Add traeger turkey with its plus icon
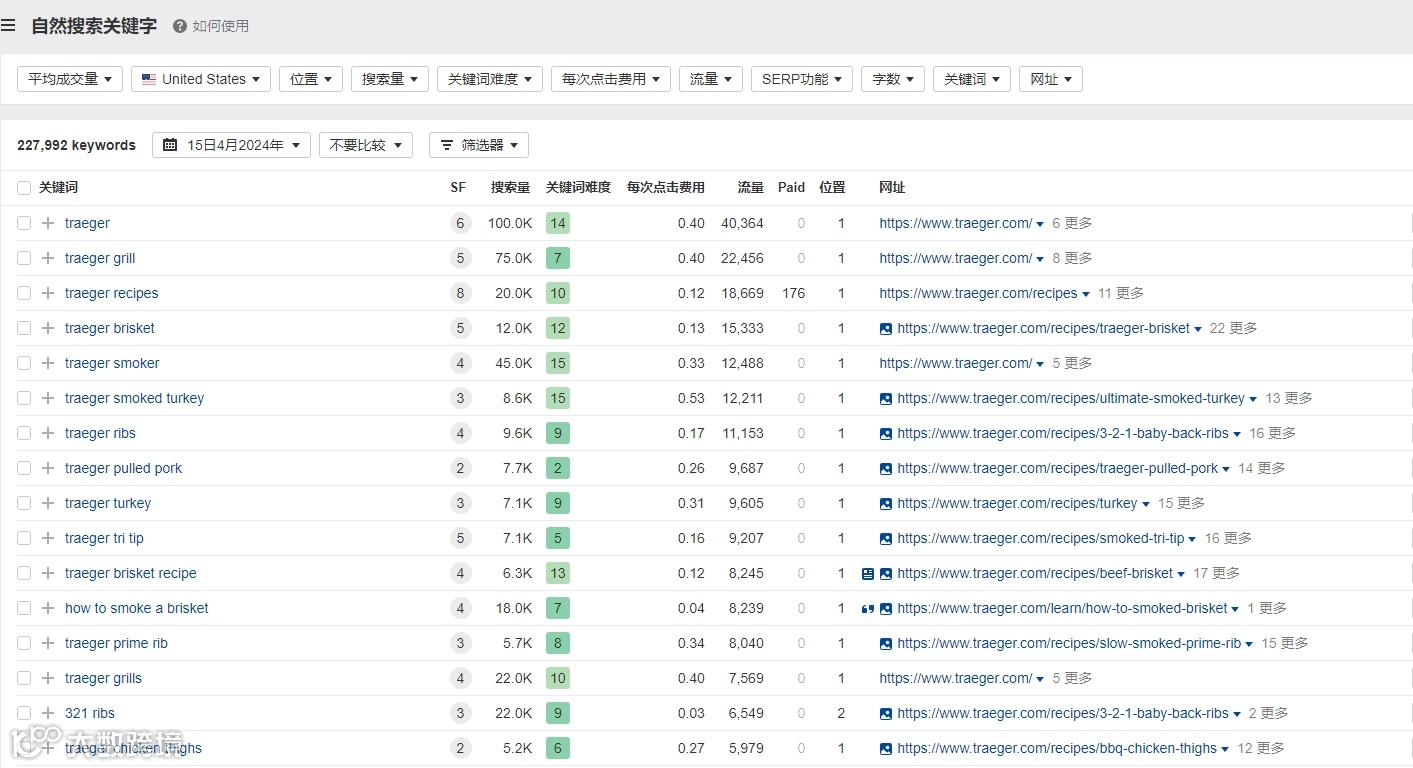Image resolution: width=1413 pixels, height=768 pixels. pyautogui.click(x=48, y=503)
